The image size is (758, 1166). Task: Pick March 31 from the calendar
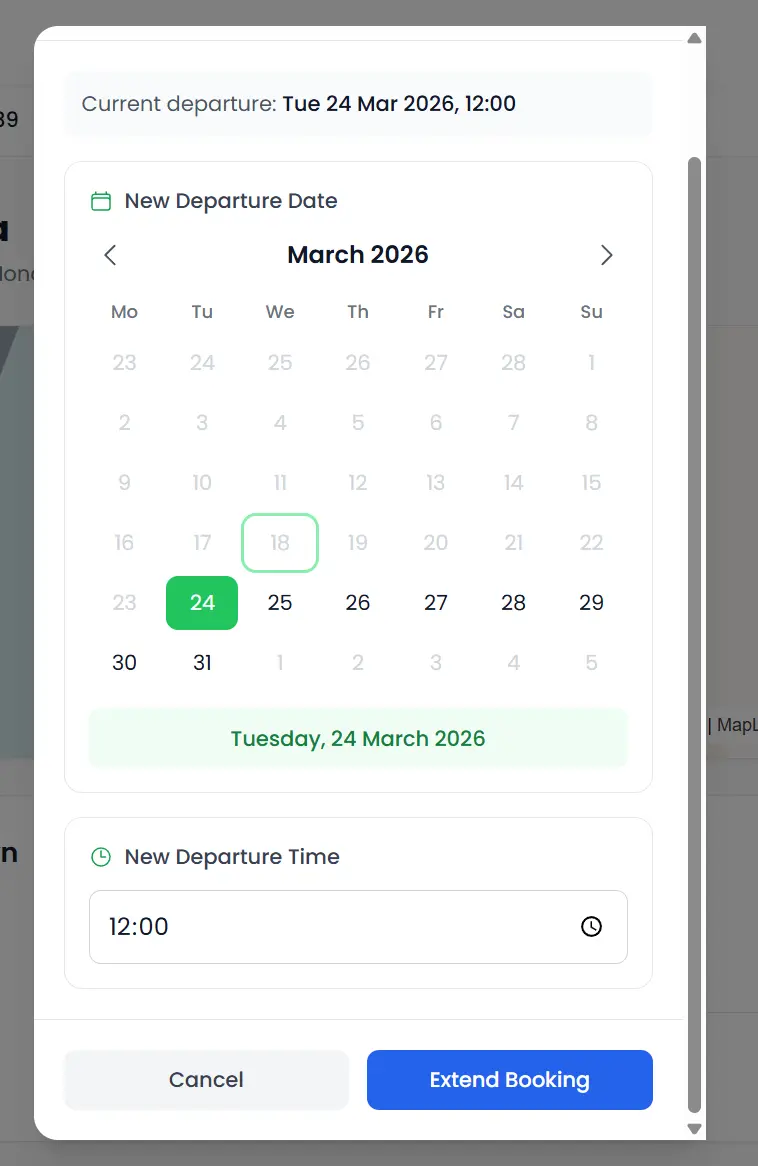click(202, 662)
